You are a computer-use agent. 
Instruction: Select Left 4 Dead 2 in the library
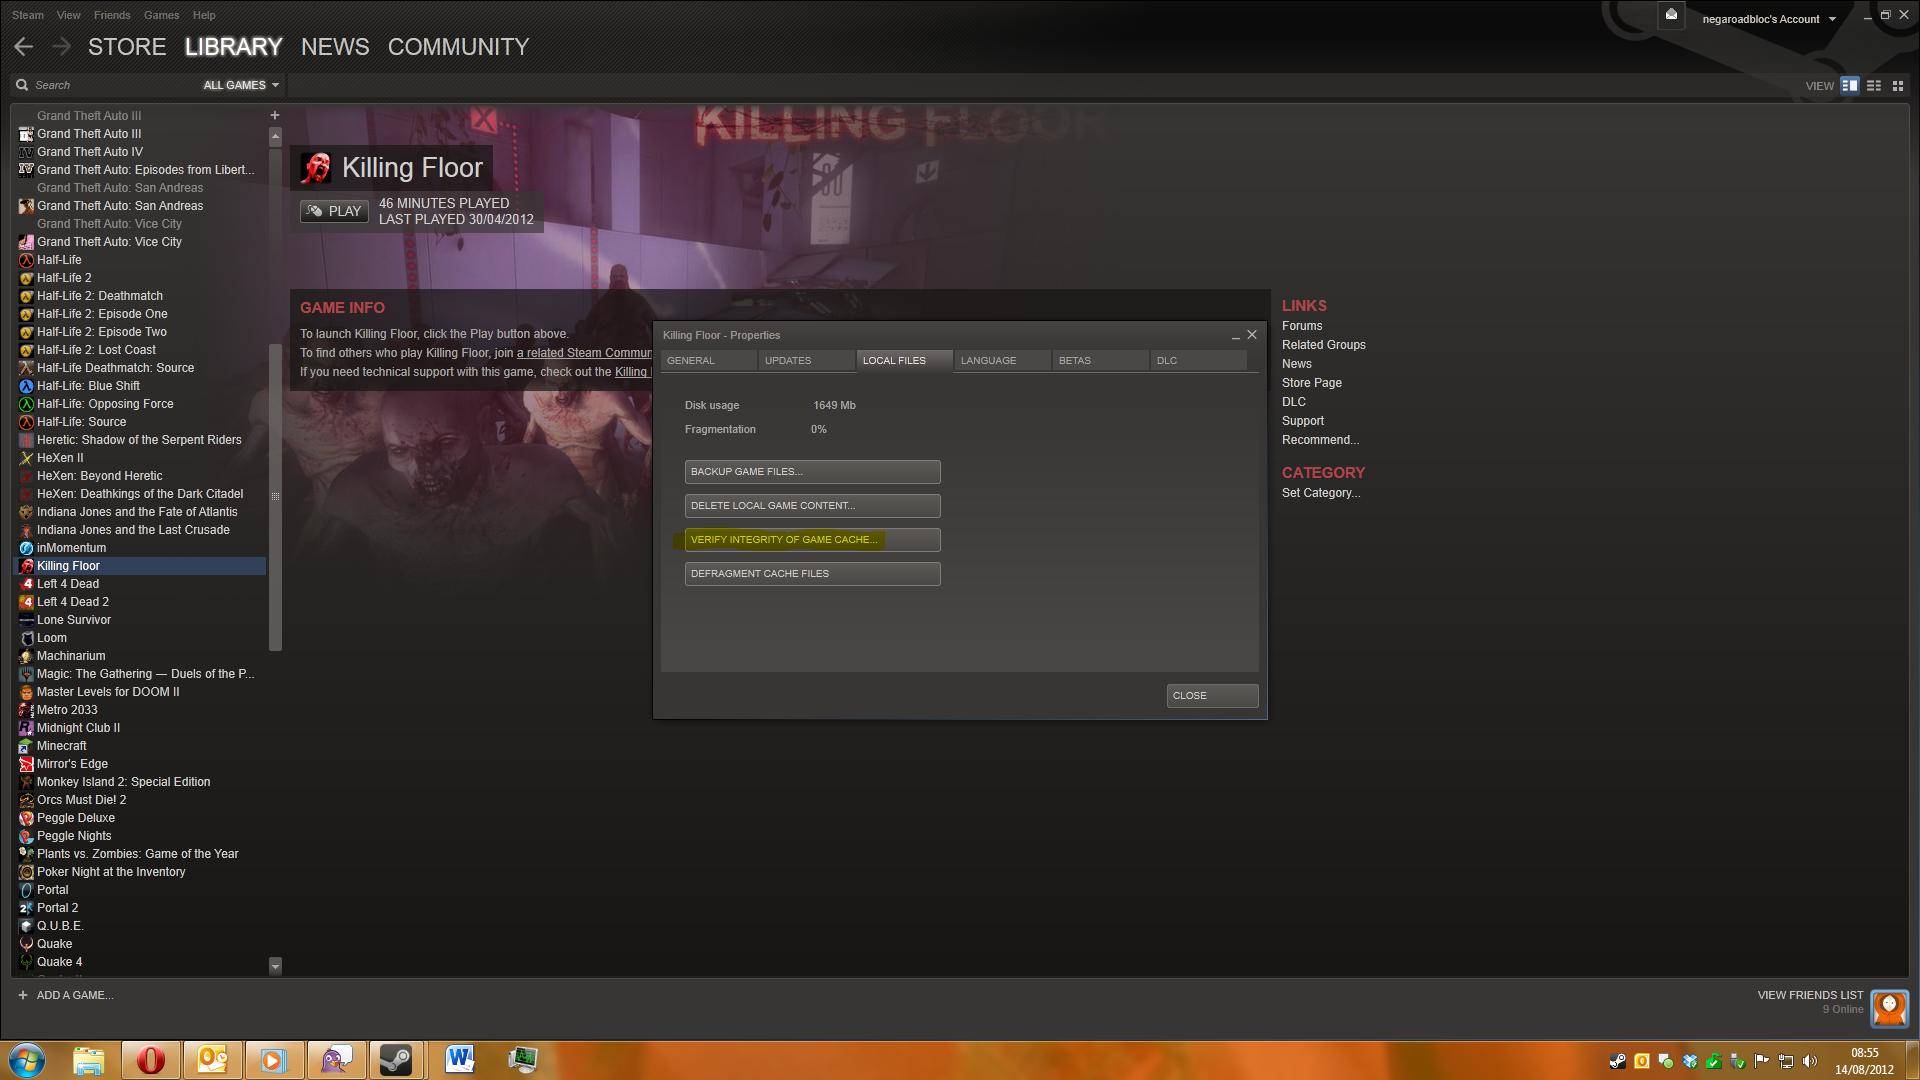click(73, 602)
